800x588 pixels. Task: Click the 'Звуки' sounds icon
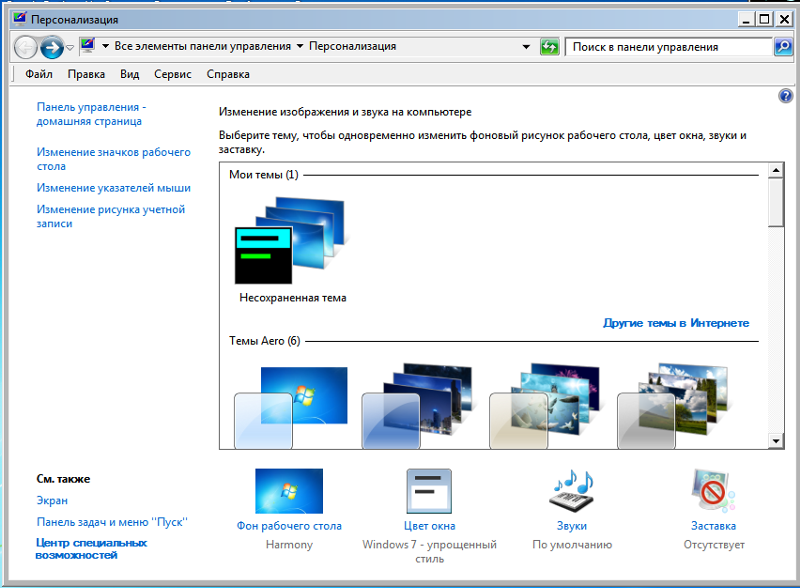[572, 491]
